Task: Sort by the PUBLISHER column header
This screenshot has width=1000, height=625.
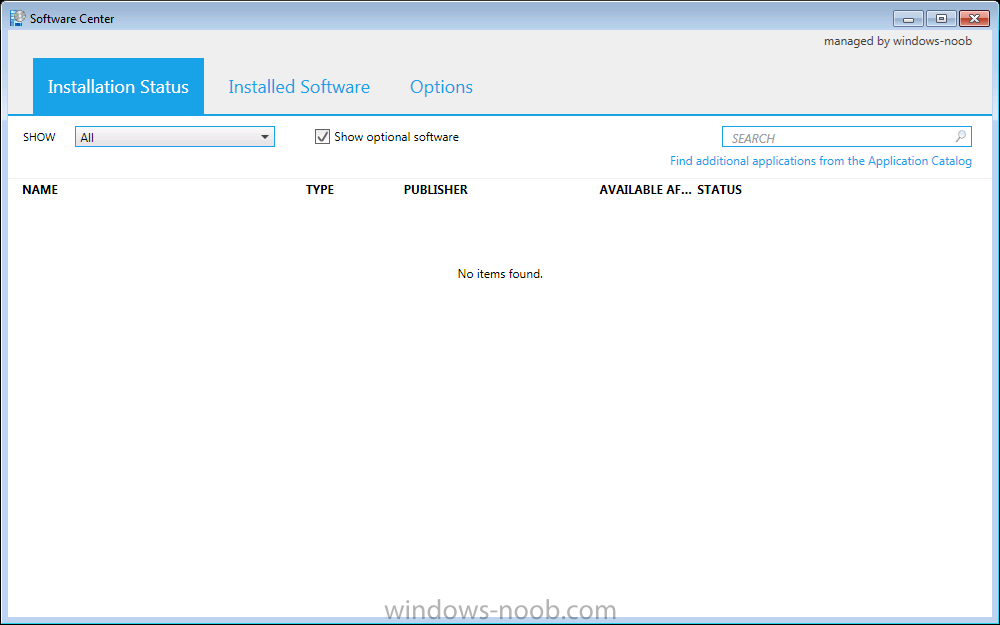Action: pos(436,189)
